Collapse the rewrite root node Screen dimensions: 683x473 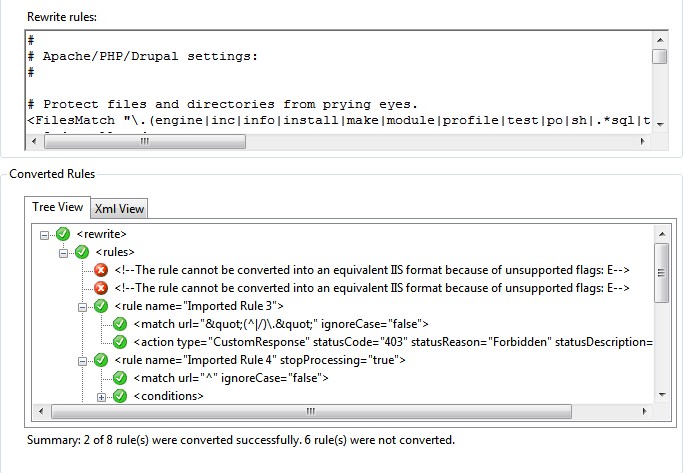[44, 234]
